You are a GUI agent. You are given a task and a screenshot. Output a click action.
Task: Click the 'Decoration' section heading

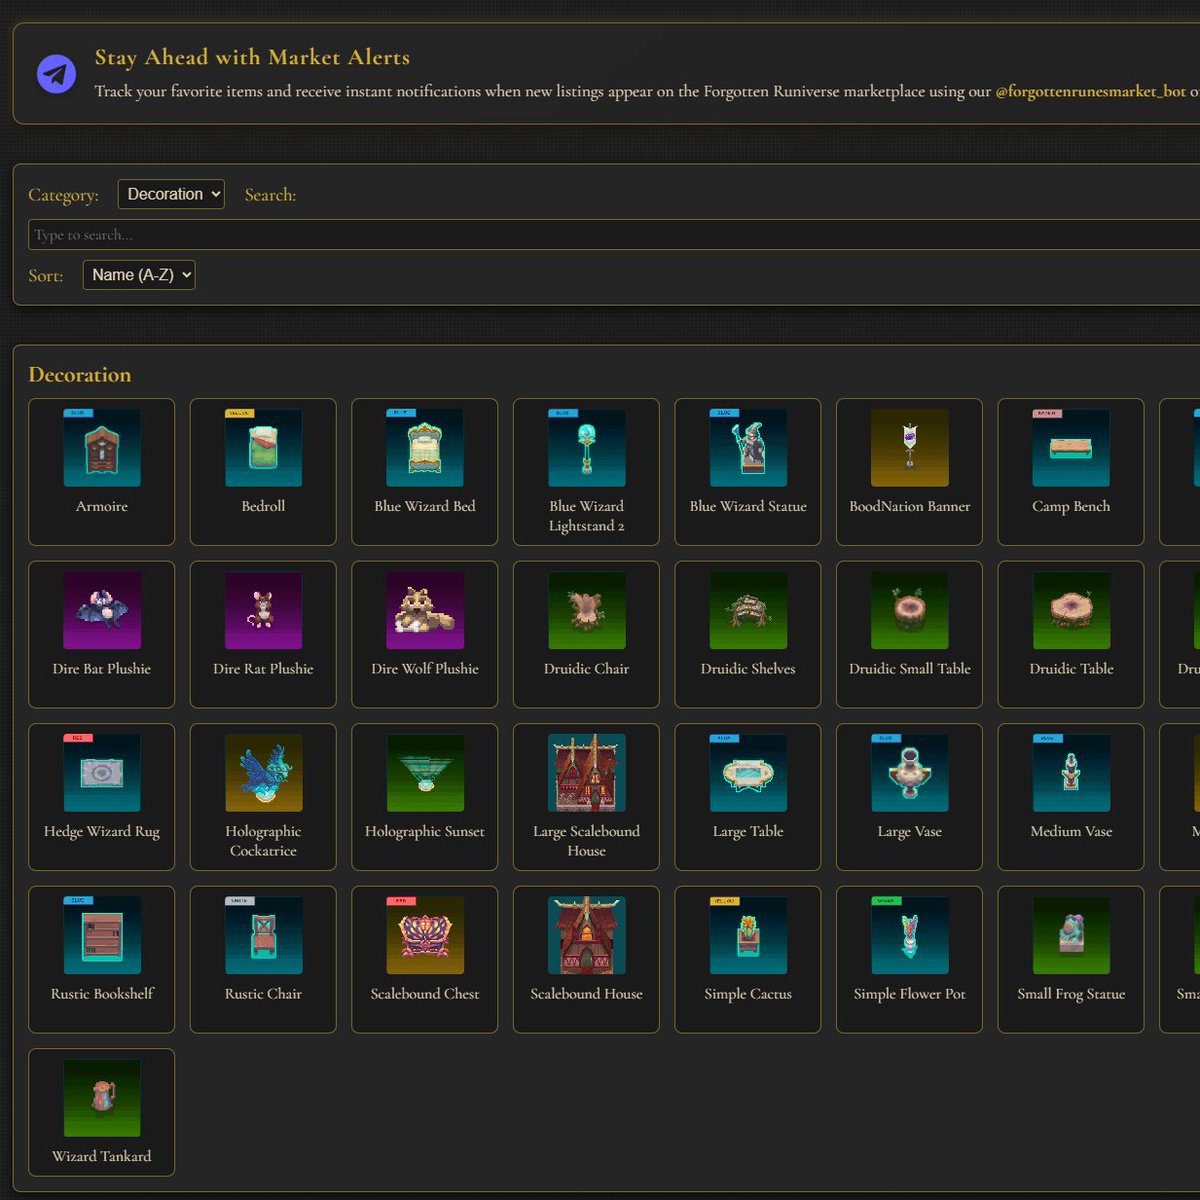80,375
